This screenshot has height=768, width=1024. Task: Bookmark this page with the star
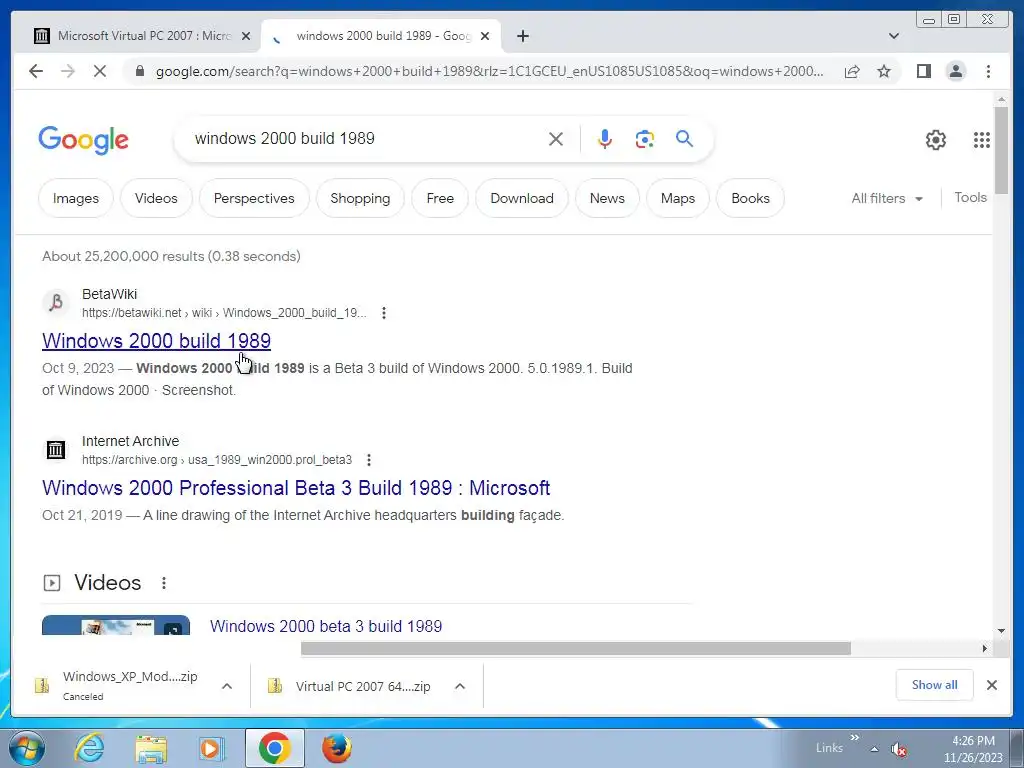pos(884,71)
